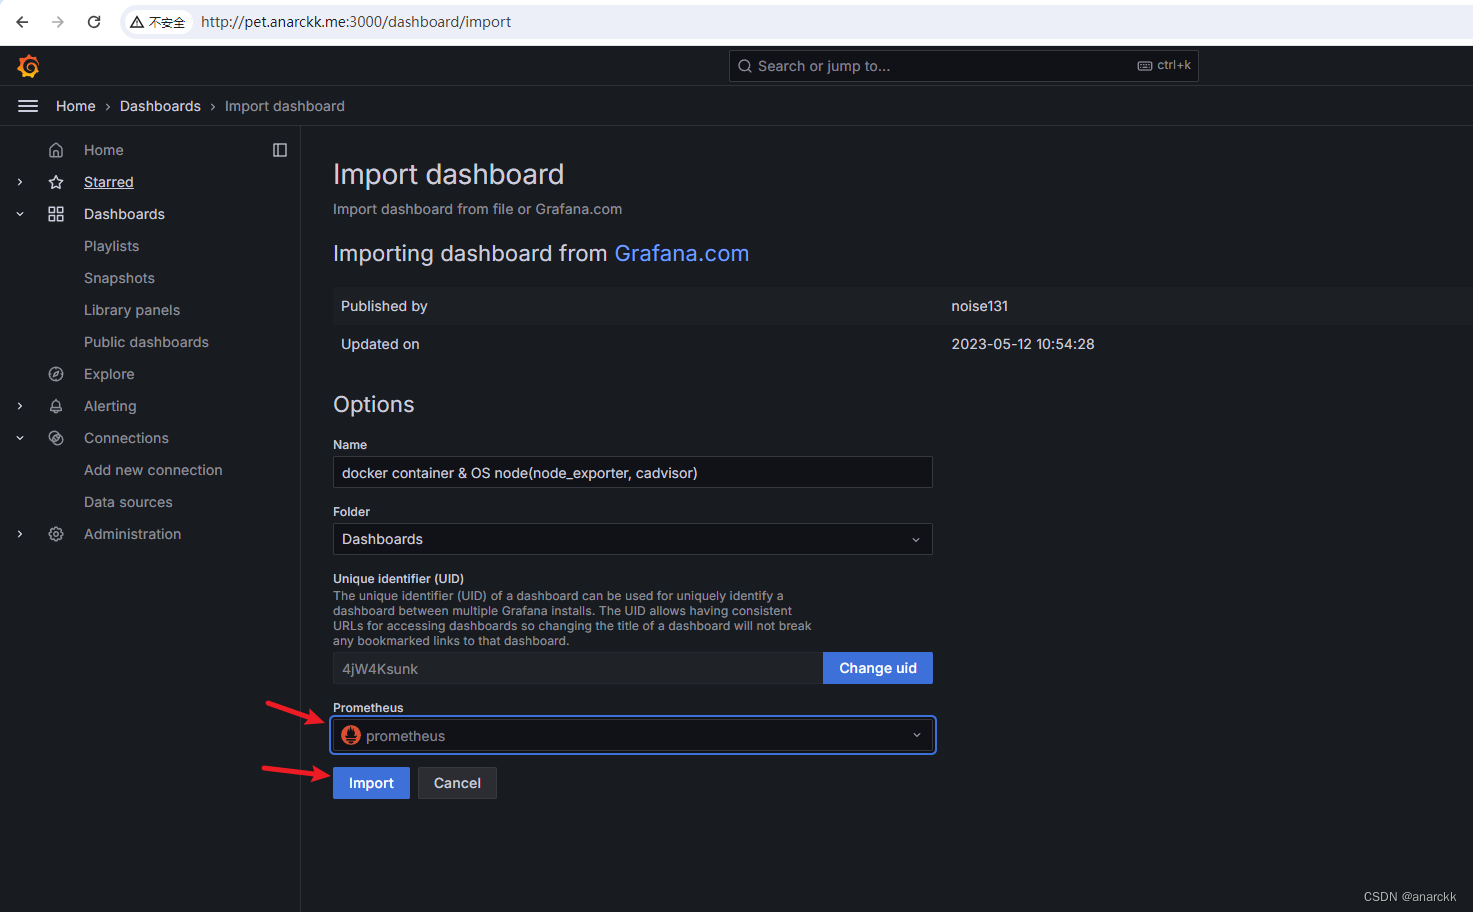Click the publisher name noise131
Viewport: 1473px width, 912px height.
980,306
